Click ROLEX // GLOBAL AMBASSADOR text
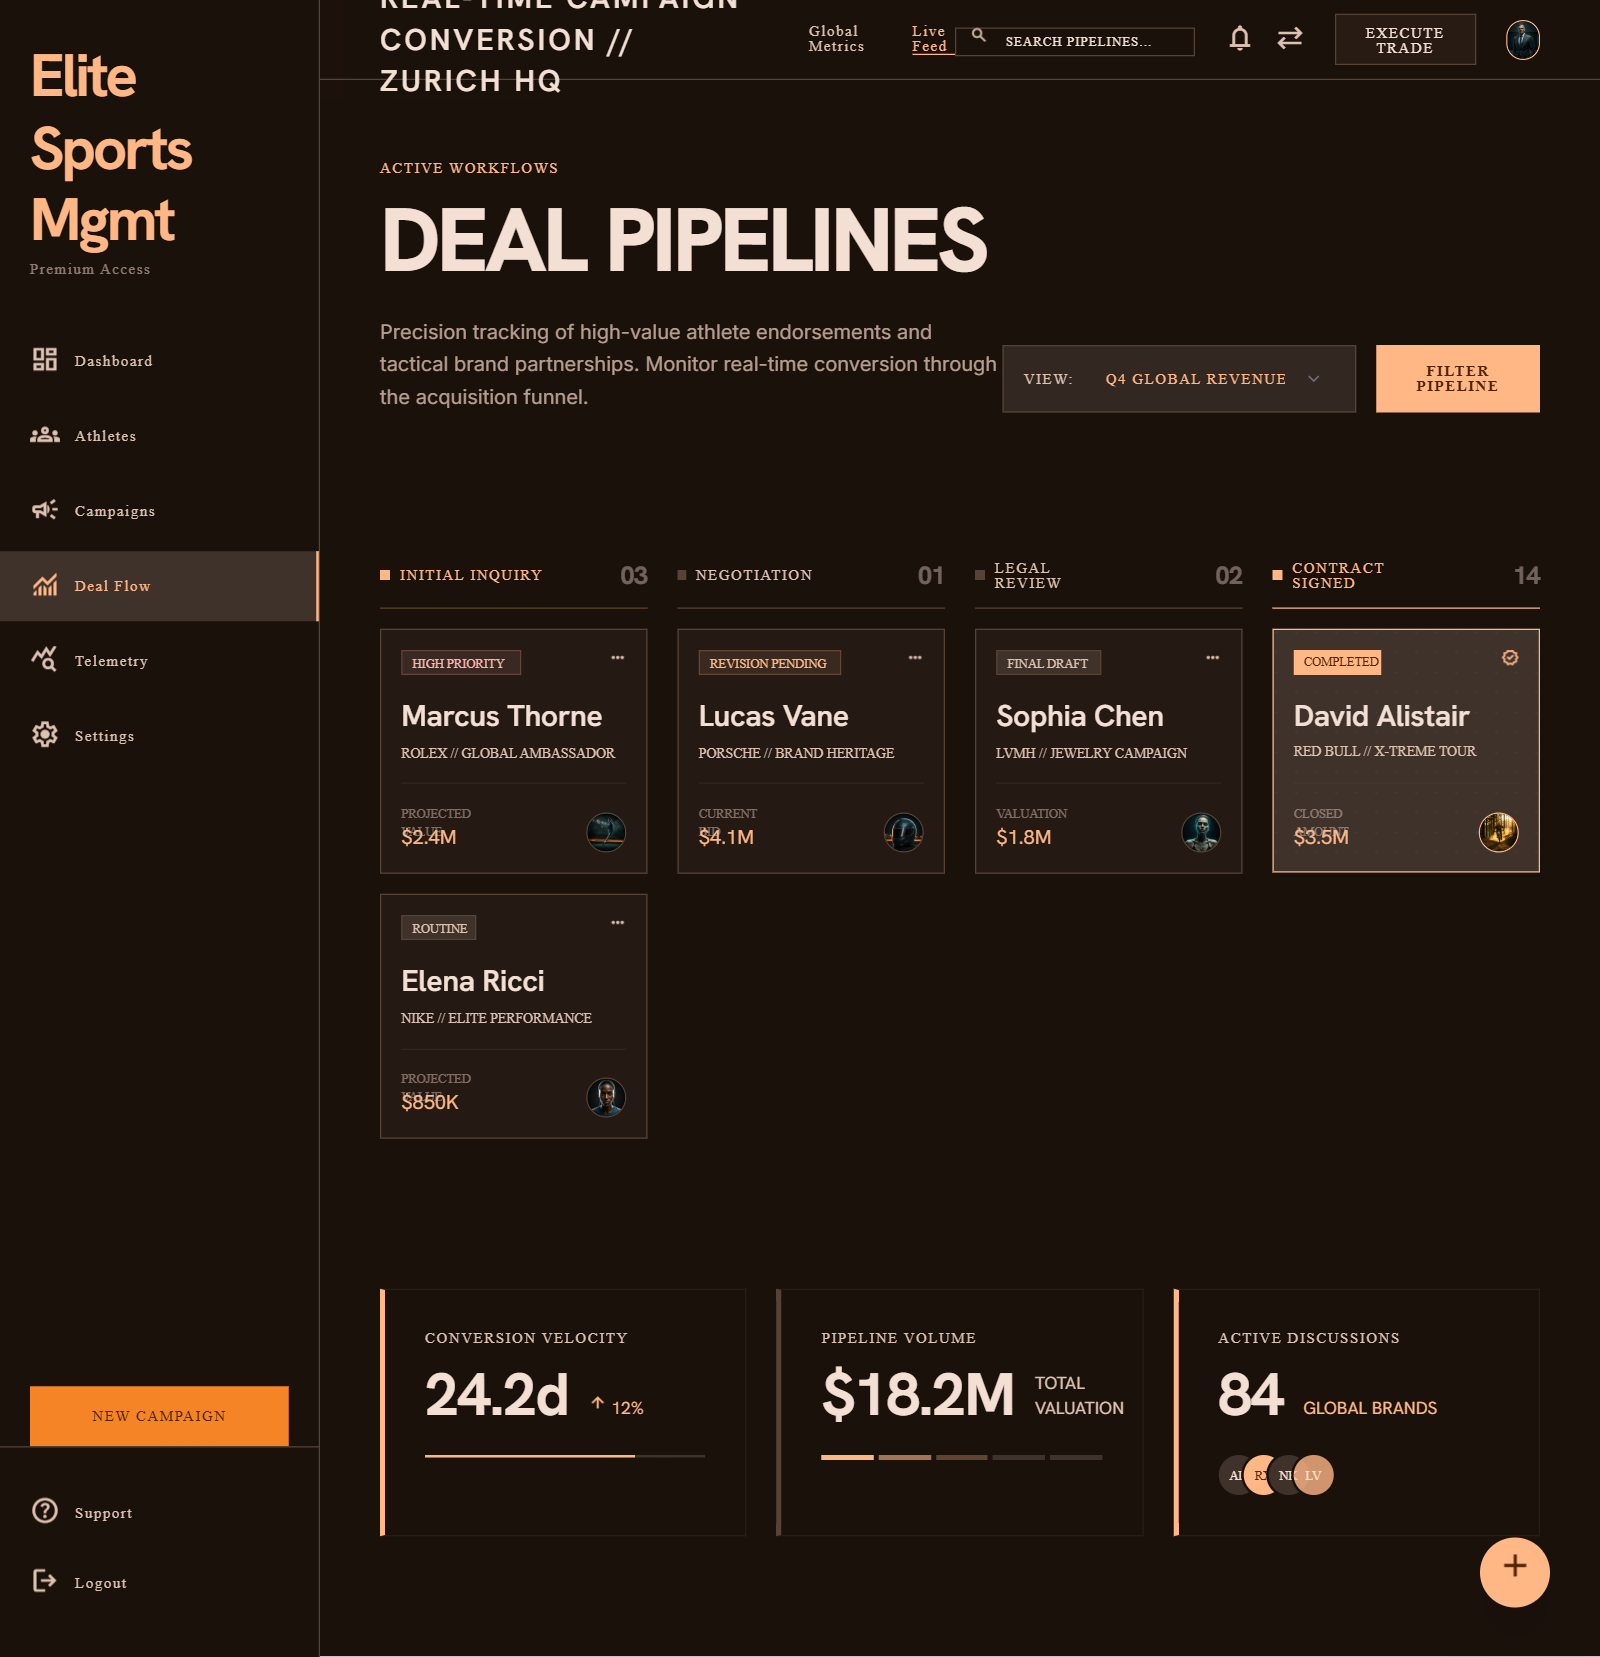 (x=508, y=753)
